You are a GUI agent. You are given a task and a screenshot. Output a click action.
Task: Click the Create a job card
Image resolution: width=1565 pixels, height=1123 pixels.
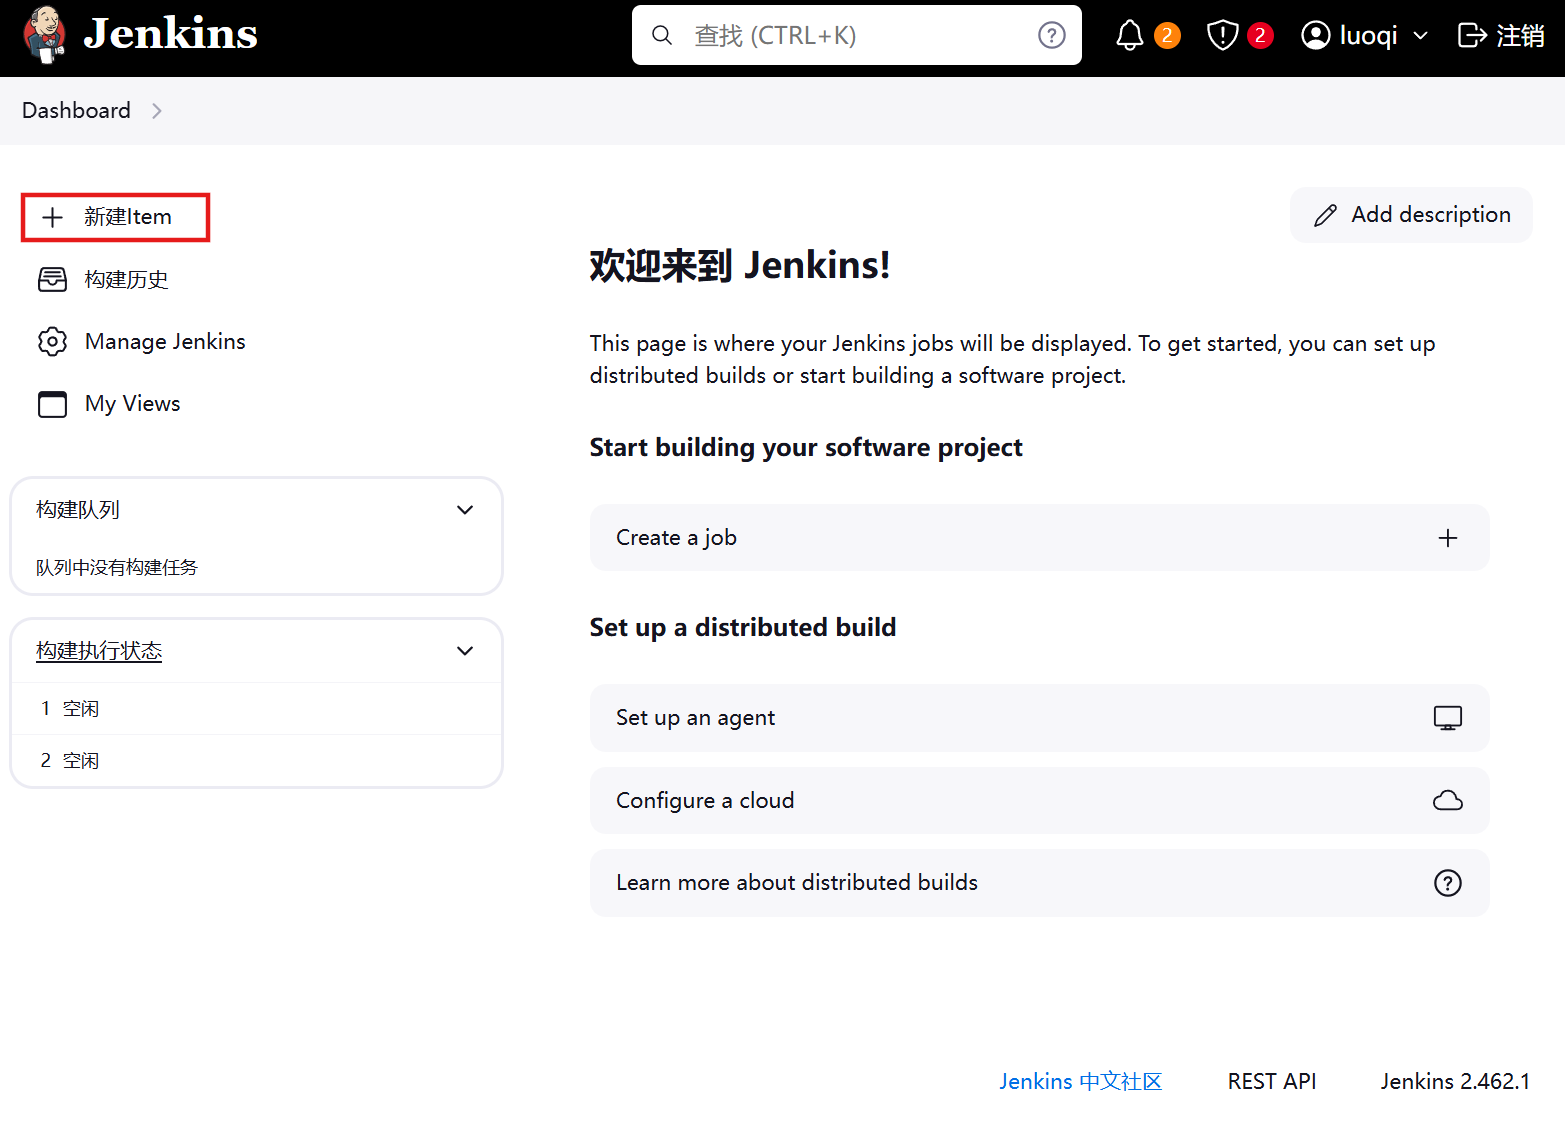point(1040,538)
